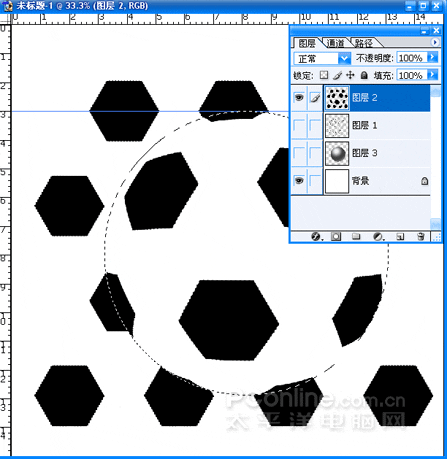Hide the 背景 layer using its eye icon
The height and width of the screenshot is (459, 447).
click(x=299, y=181)
